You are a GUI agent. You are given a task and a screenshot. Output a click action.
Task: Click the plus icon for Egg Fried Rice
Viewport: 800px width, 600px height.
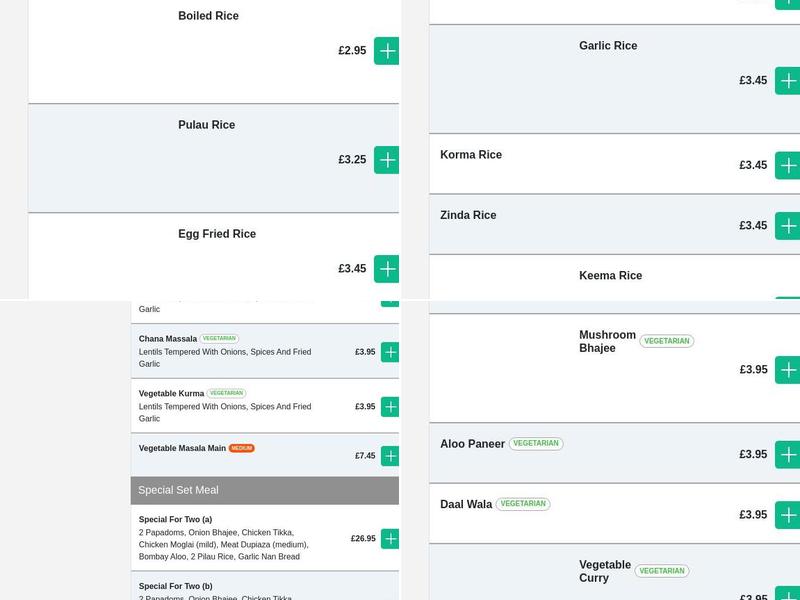coord(387,269)
